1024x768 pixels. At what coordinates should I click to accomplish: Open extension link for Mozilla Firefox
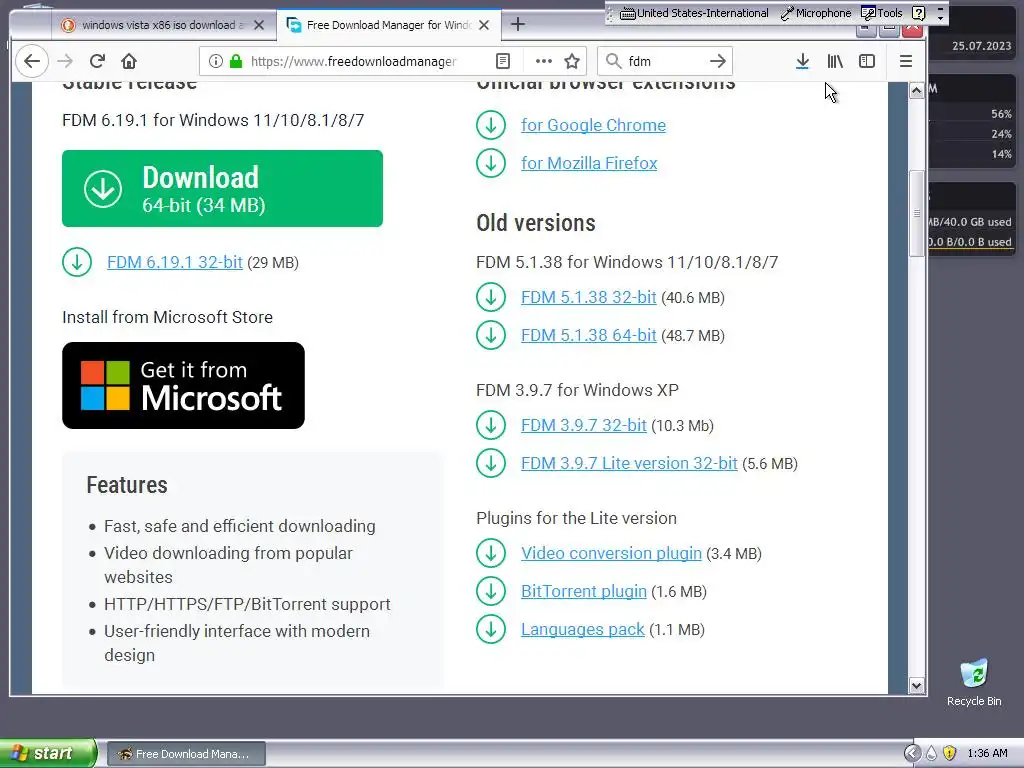589,163
